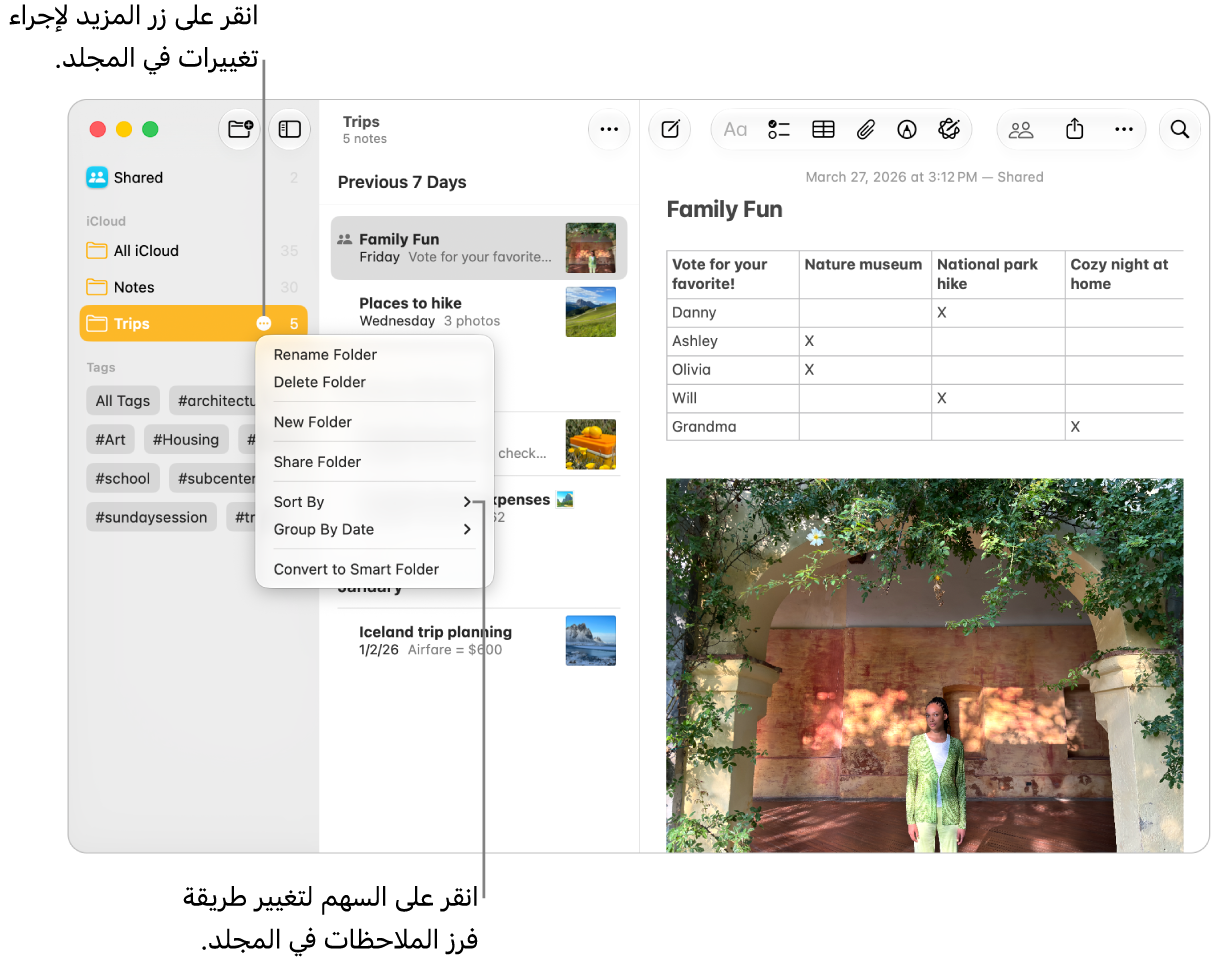The width and height of the screenshot is (1213, 963).
Task: Attach a file with the paperclip icon
Action: 866,129
